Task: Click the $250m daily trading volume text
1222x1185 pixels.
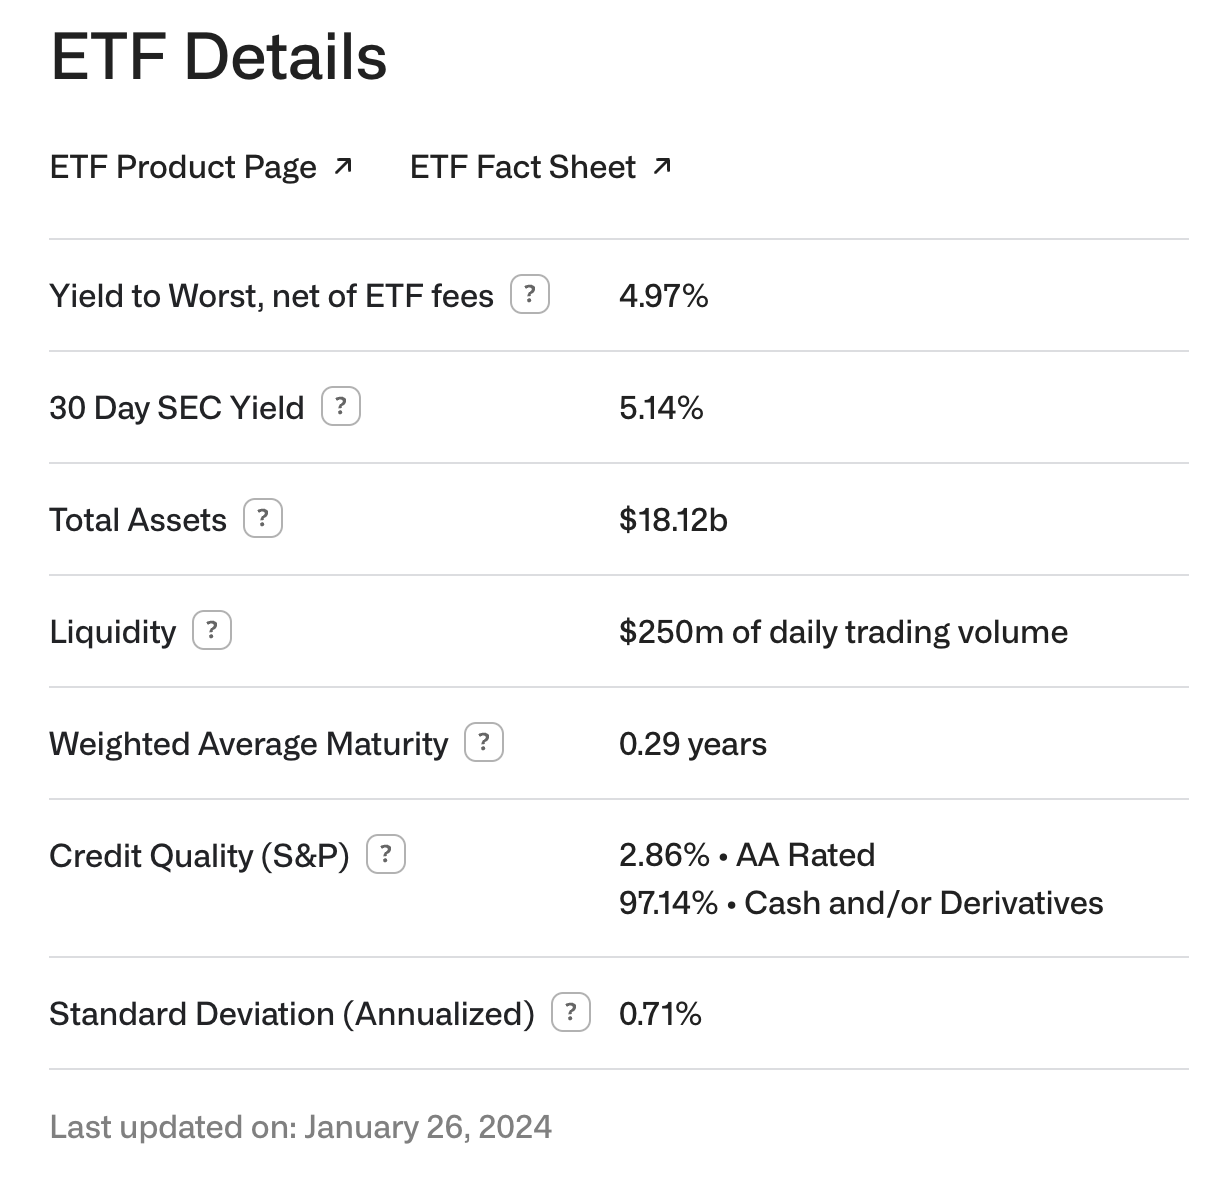Action: click(843, 632)
